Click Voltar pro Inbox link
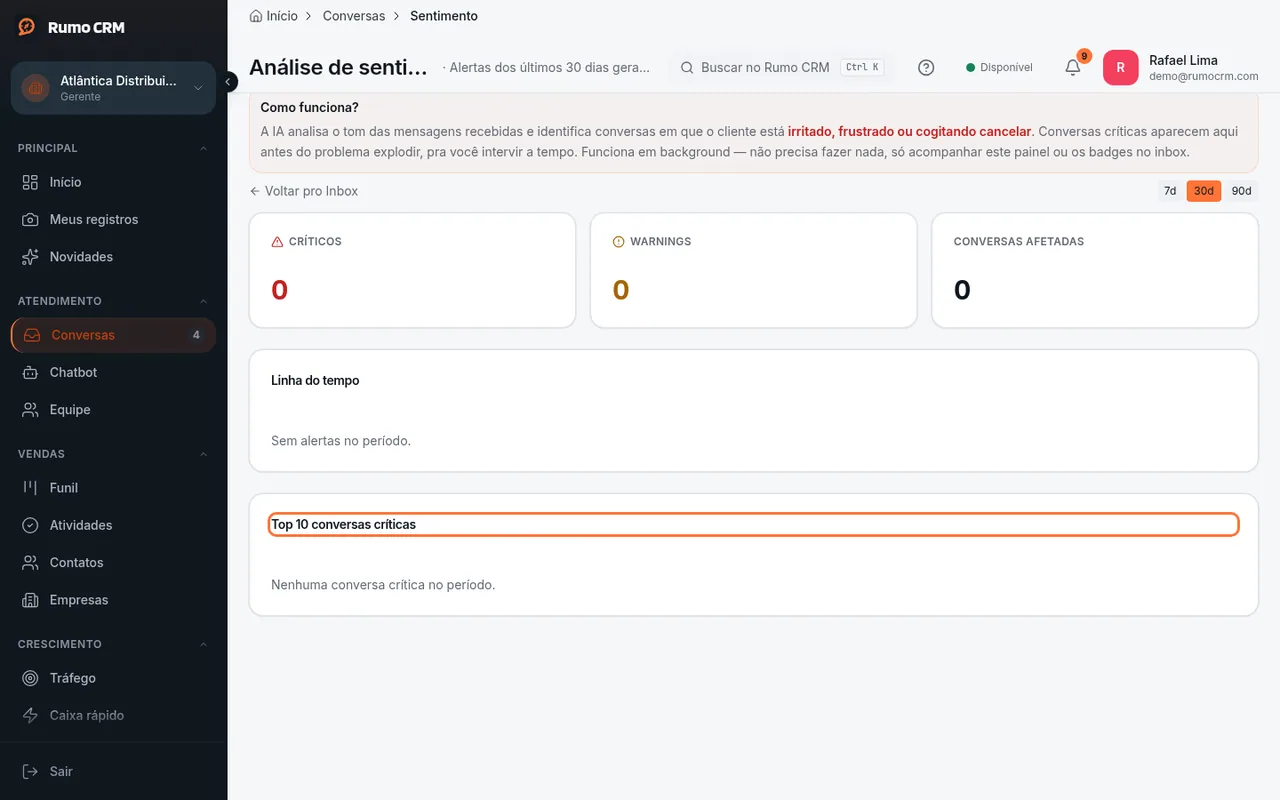Viewport: 1280px width, 800px height. pyautogui.click(x=304, y=191)
